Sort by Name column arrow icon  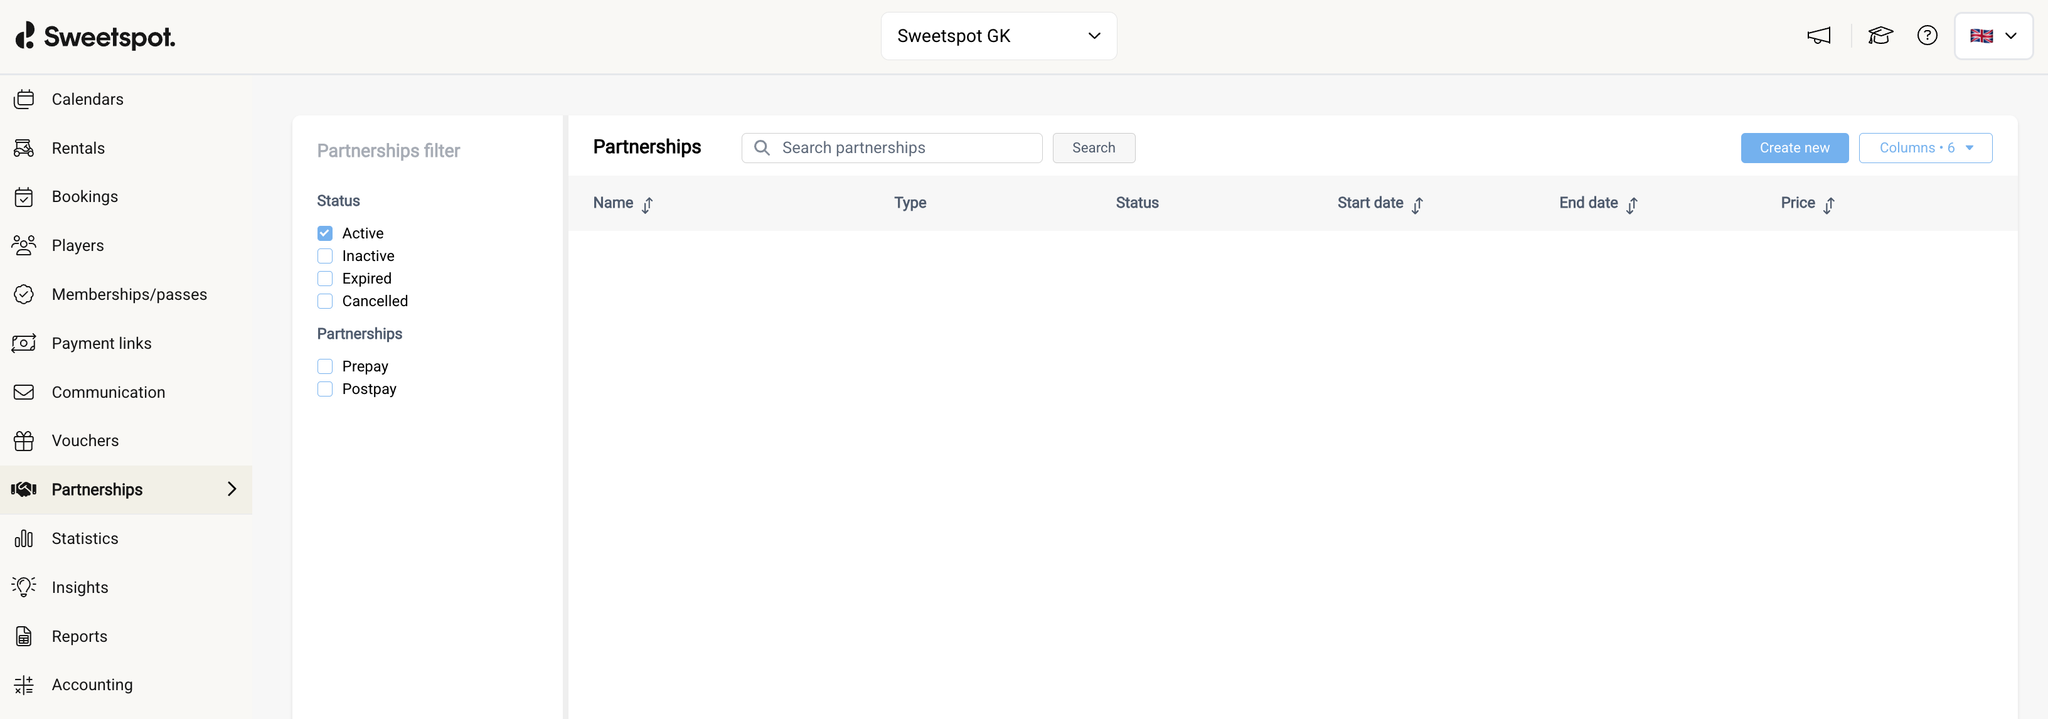[647, 204]
